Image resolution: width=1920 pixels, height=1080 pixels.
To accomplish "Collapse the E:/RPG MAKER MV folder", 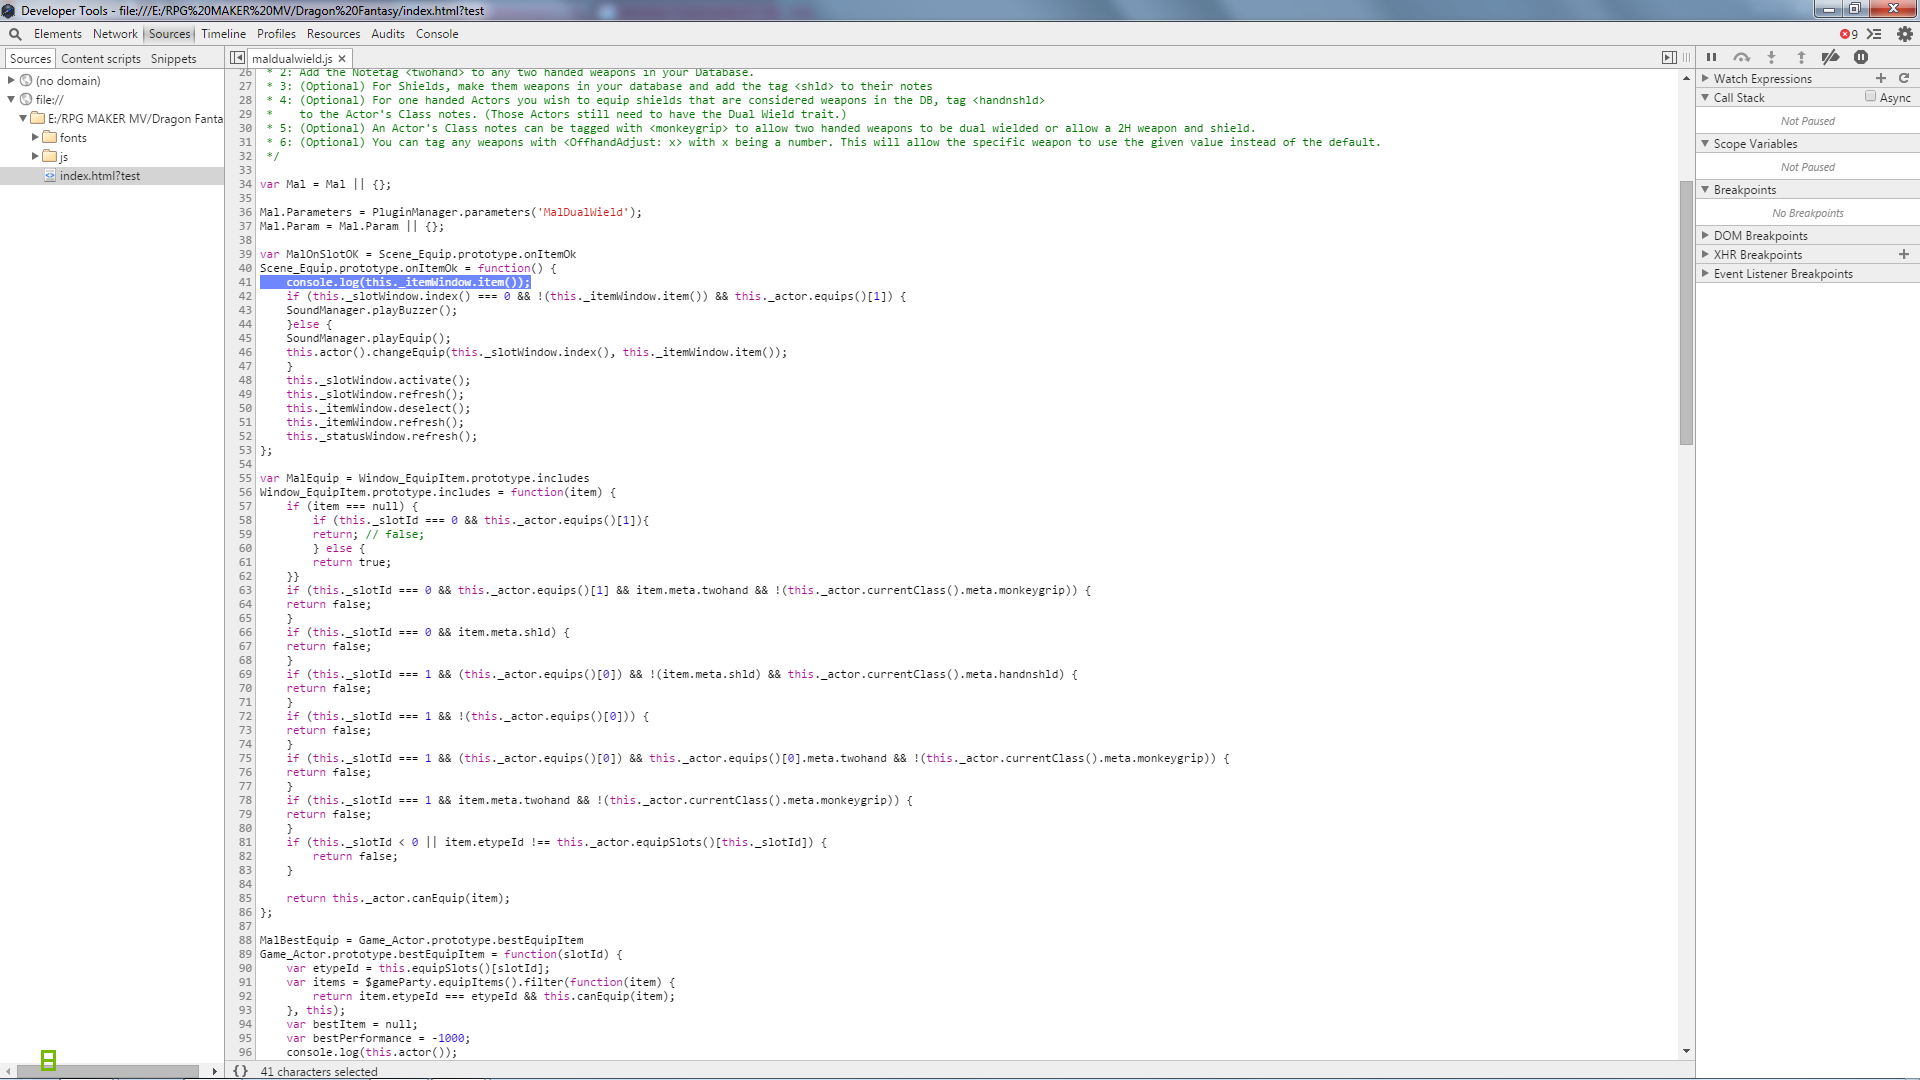I will (23, 118).
